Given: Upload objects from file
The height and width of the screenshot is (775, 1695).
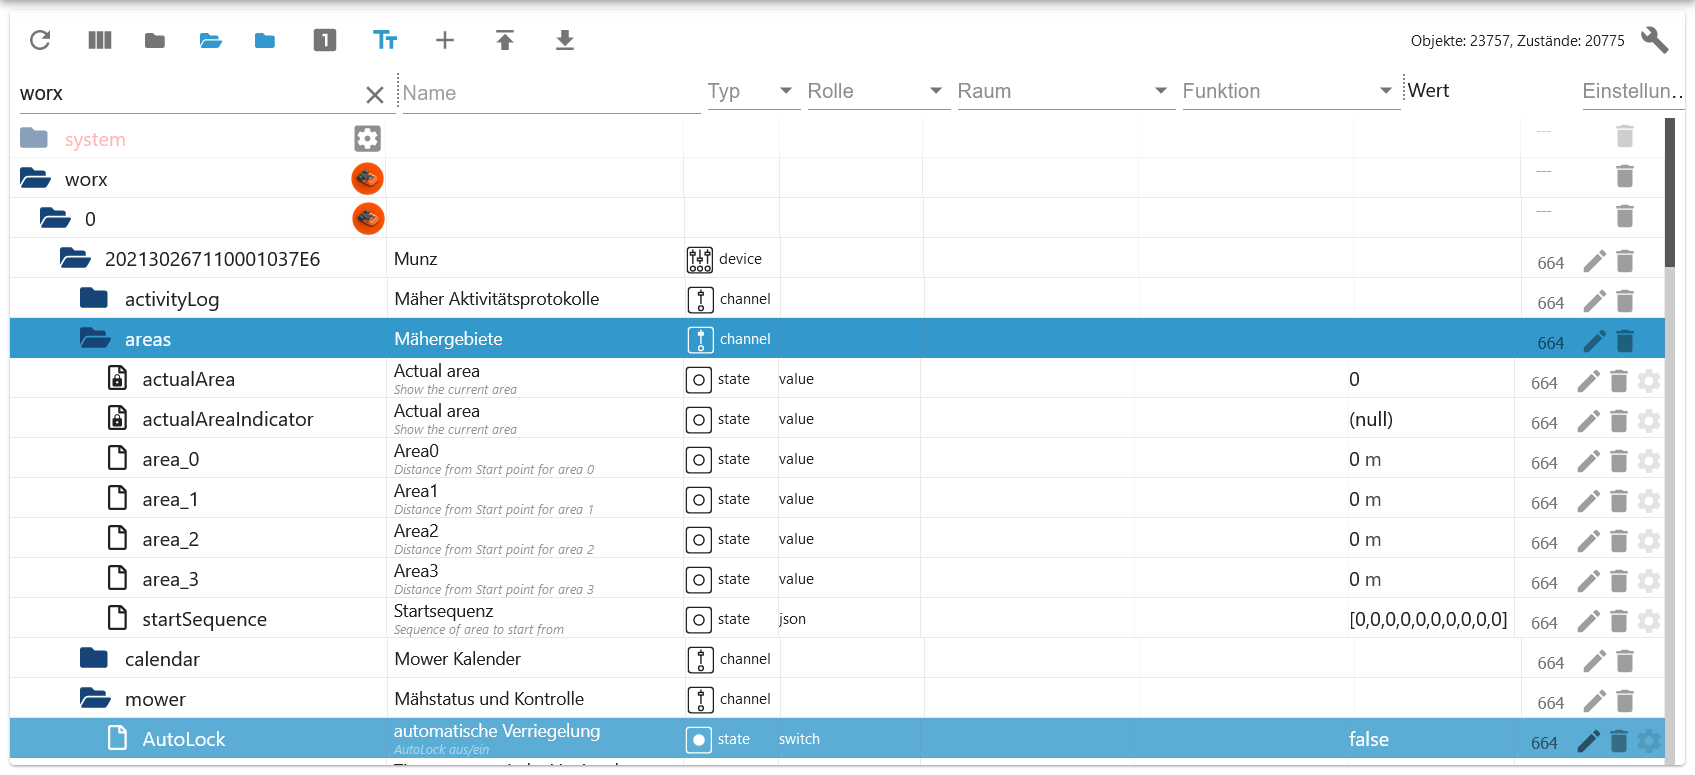Looking at the screenshot, I should (x=505, y=40).
